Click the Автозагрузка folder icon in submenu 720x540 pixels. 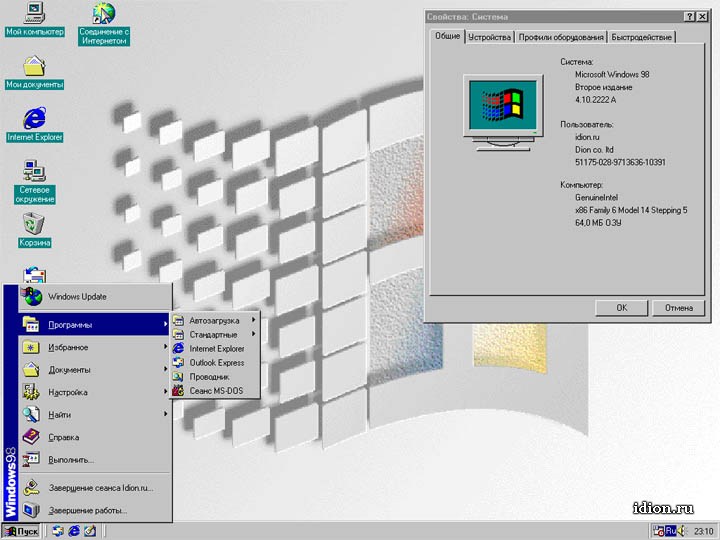178,321
